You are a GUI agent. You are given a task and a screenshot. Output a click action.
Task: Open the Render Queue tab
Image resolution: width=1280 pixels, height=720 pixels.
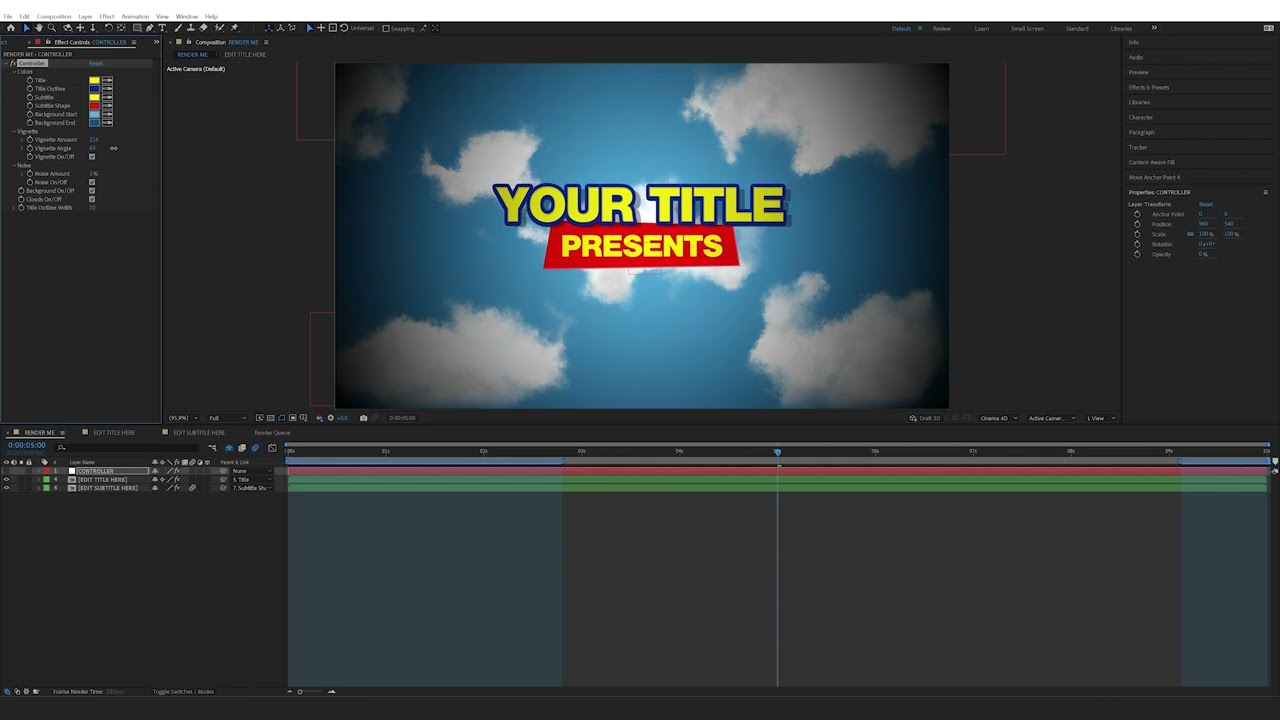pos(272,433)
